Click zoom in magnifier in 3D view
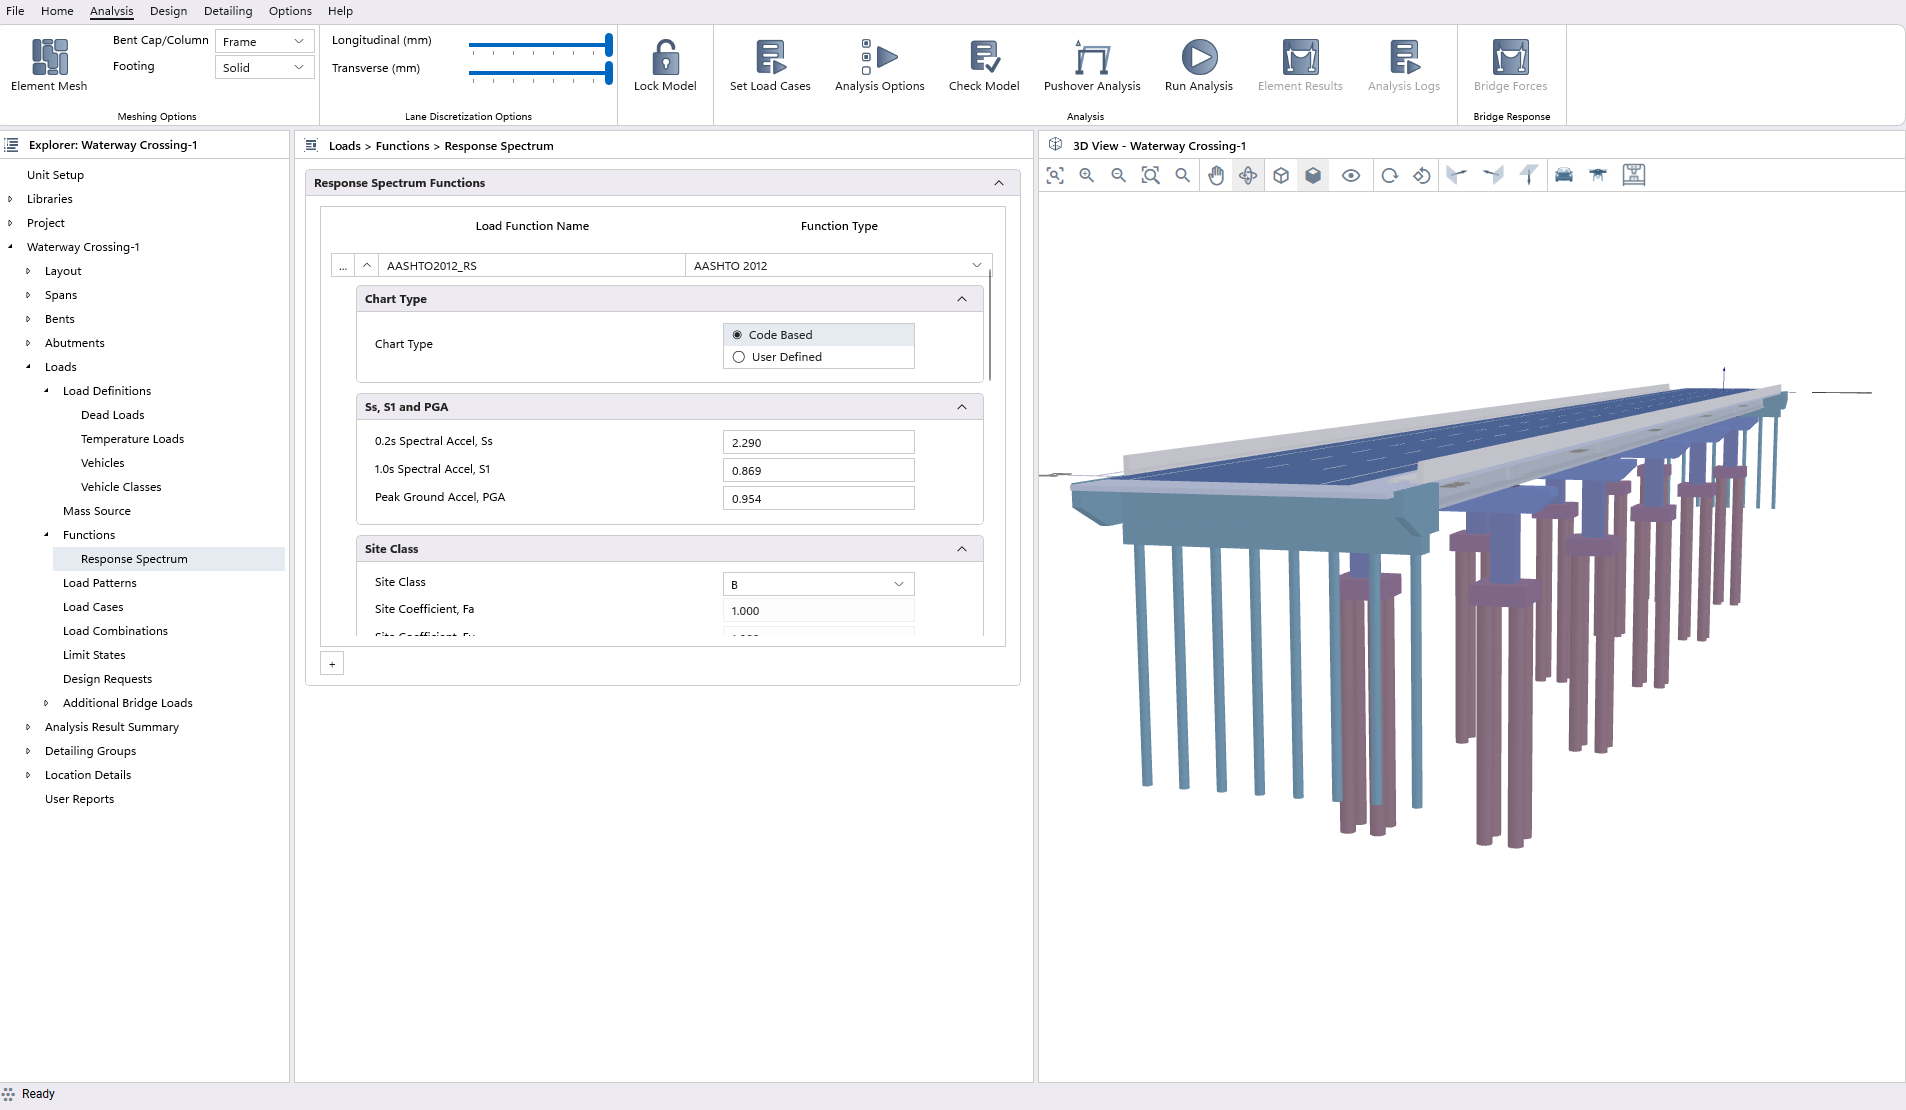Image resolution: width=1906 pixels, height=1110 pixels. 1087,176
